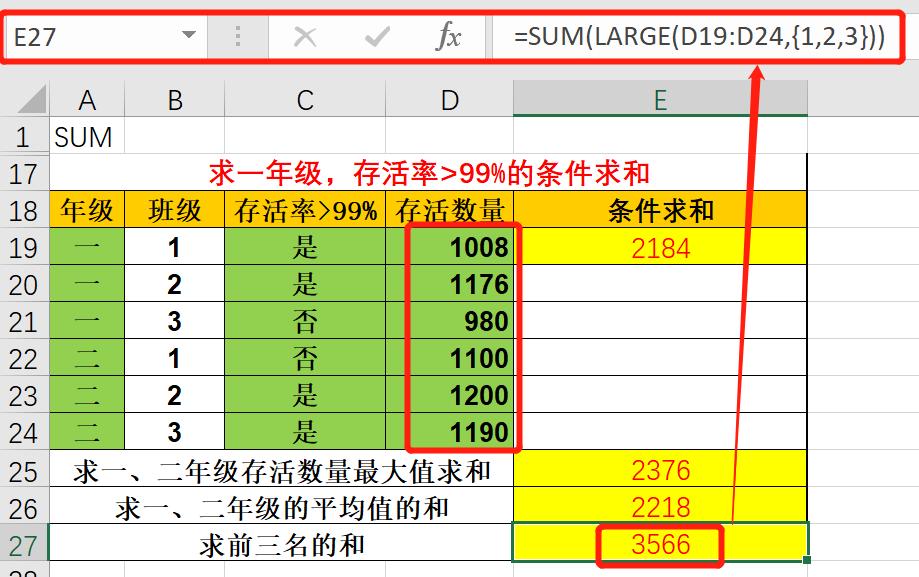Select column E header

coord(661,100)
